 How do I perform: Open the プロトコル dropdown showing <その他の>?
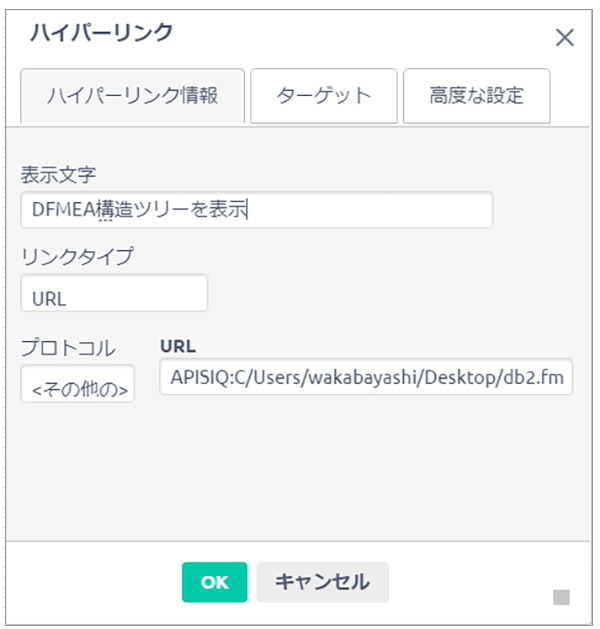(78, 383)
